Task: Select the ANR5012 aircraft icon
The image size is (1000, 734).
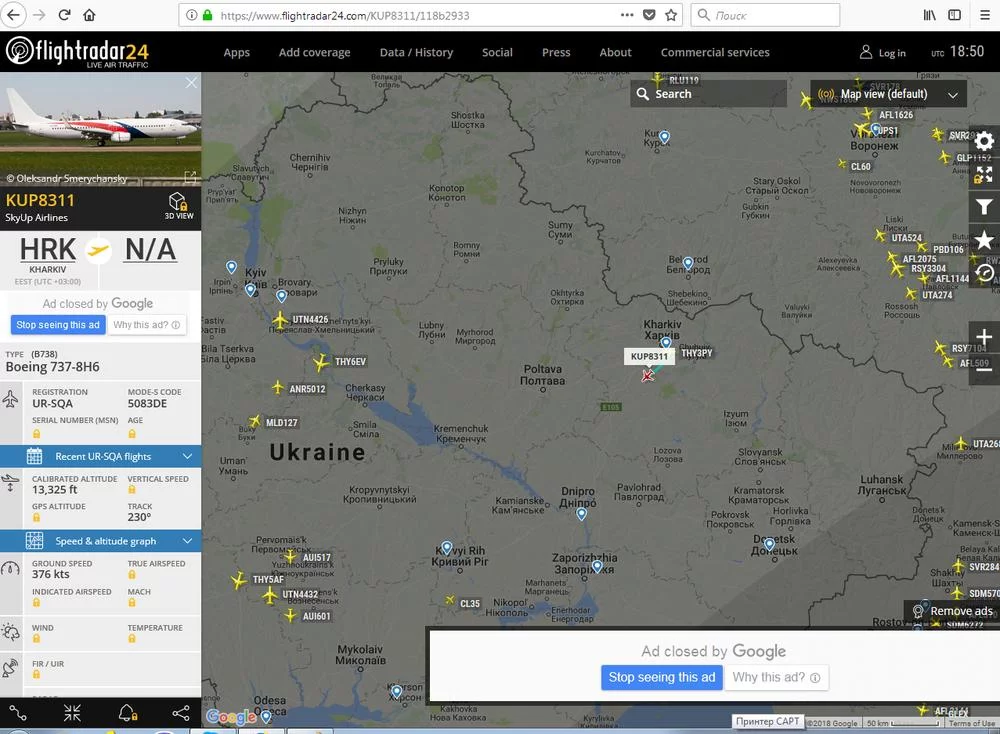Action: (x=277, y=387)
